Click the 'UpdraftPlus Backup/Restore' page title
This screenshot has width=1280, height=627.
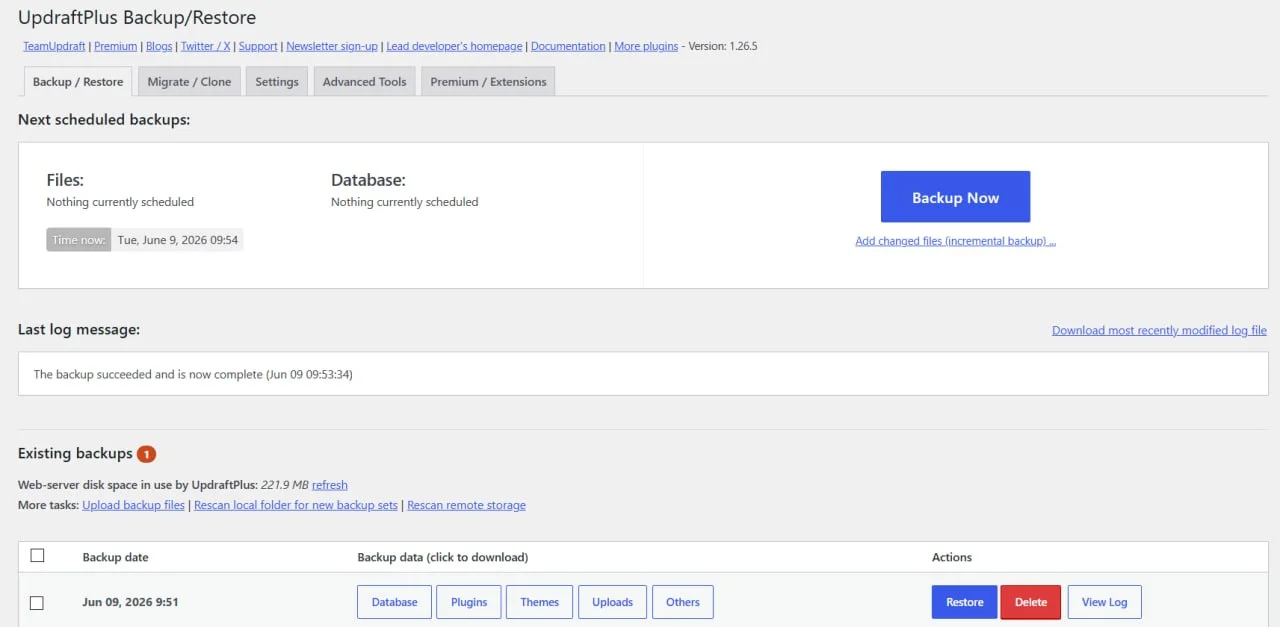[x=137, y=18]
